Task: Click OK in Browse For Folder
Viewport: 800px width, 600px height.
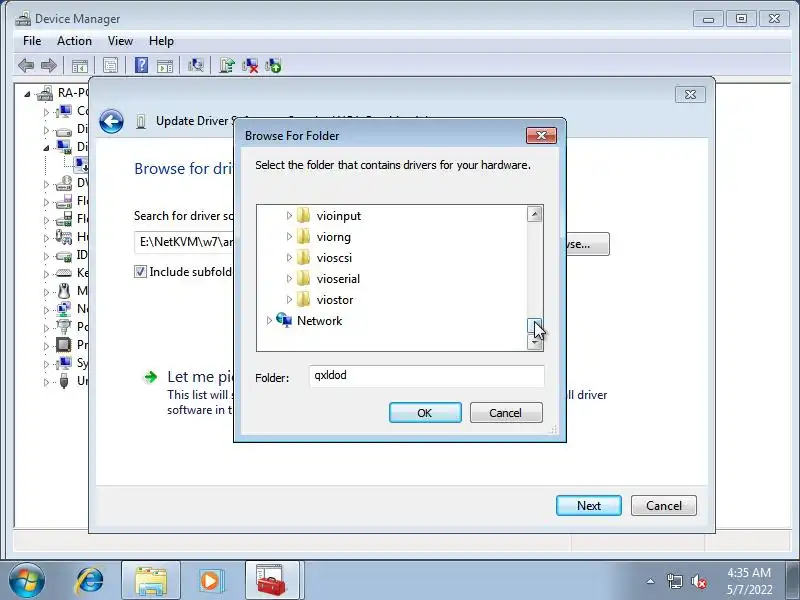Action: pos(425,412)
